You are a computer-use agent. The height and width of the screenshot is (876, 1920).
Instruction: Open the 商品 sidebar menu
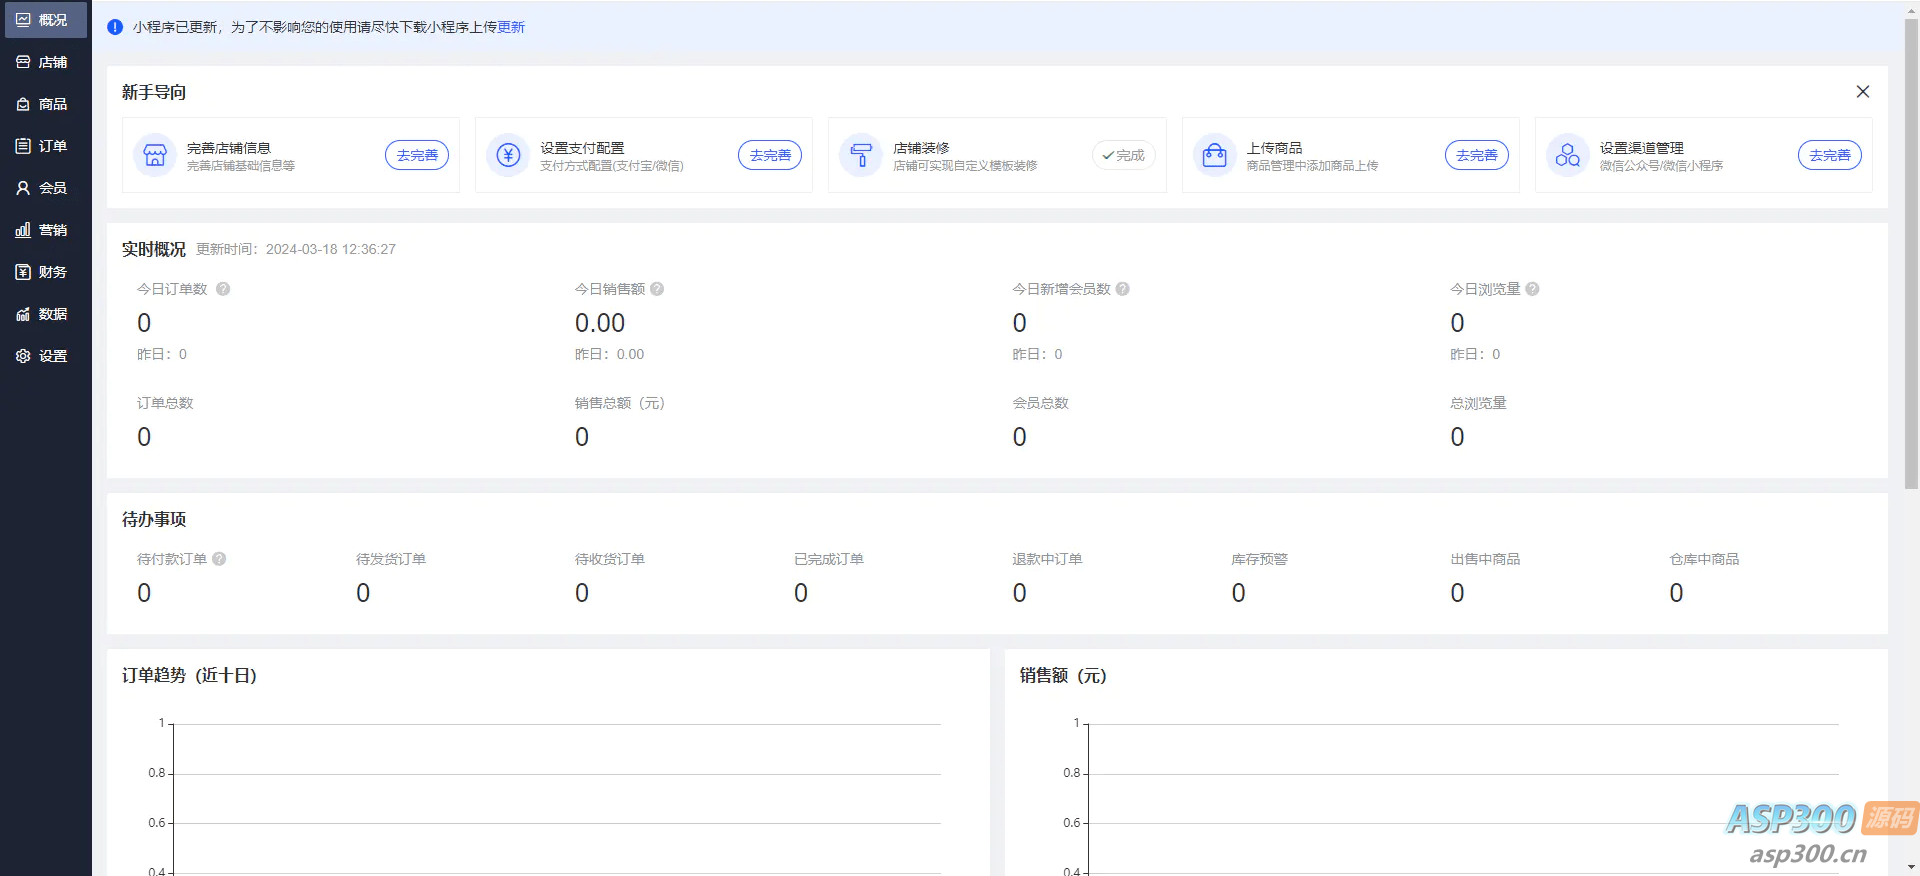pos(43,104)
